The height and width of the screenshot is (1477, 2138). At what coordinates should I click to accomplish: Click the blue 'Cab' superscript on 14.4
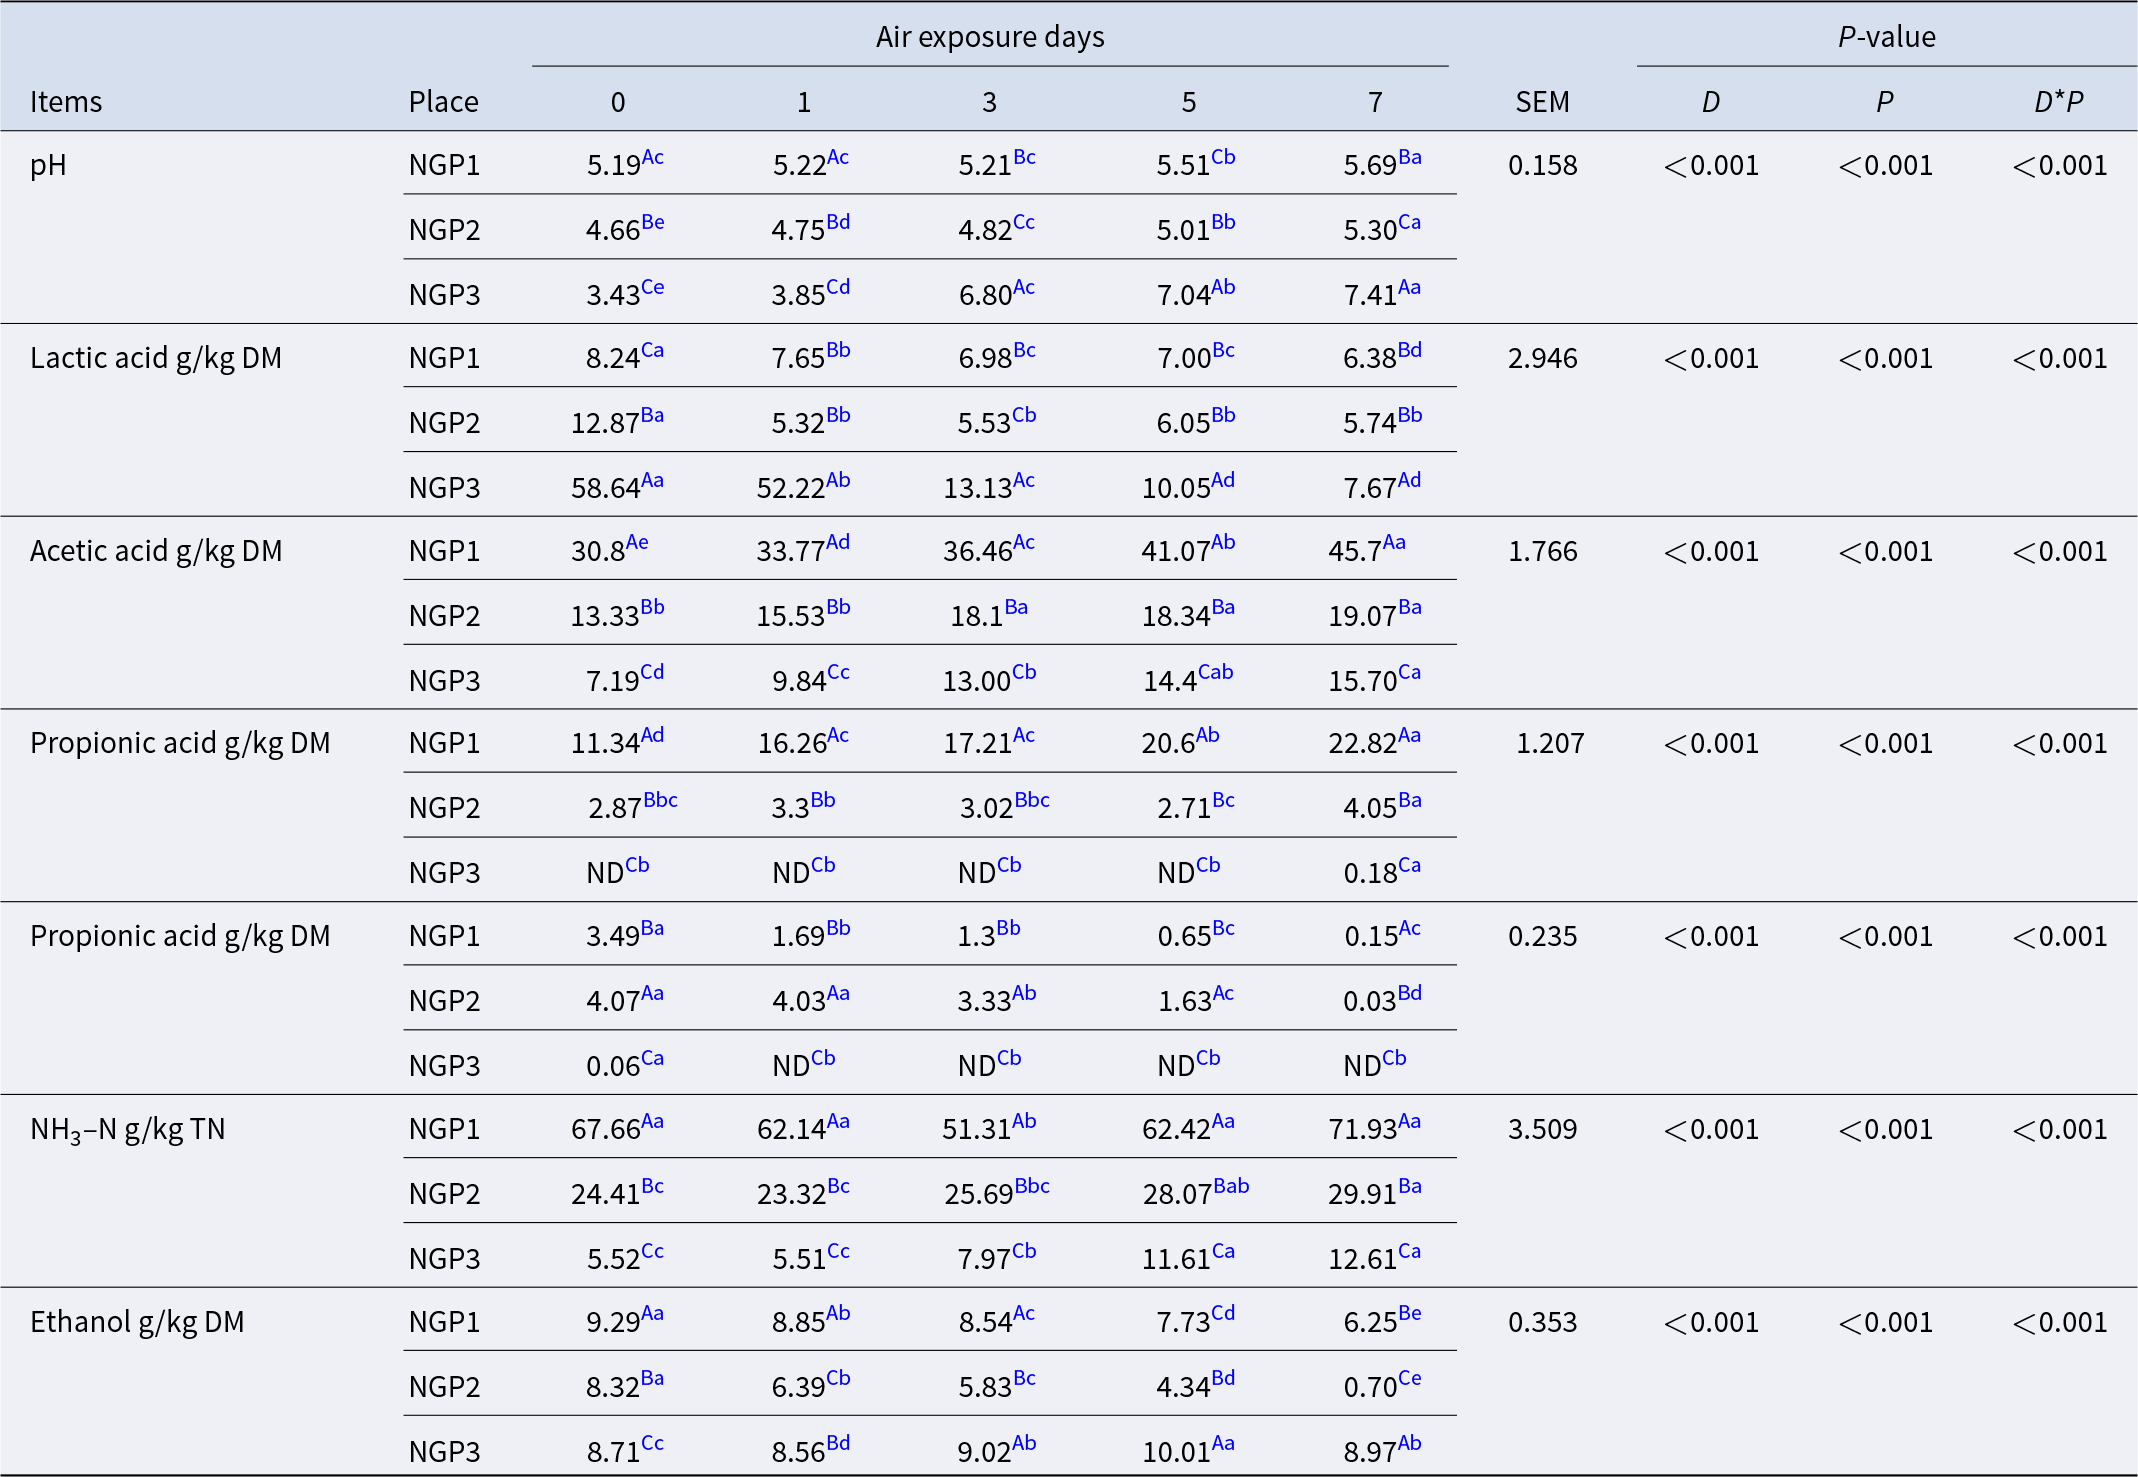click(x=1215, y=672)
